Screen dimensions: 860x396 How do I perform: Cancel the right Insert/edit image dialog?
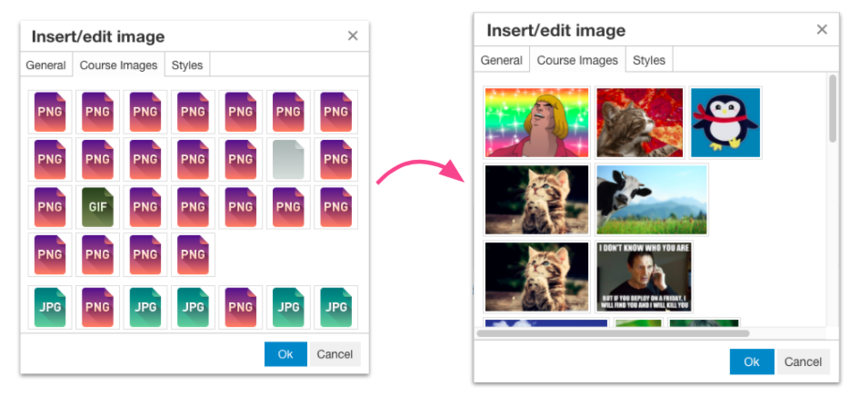tap(803, 361)
